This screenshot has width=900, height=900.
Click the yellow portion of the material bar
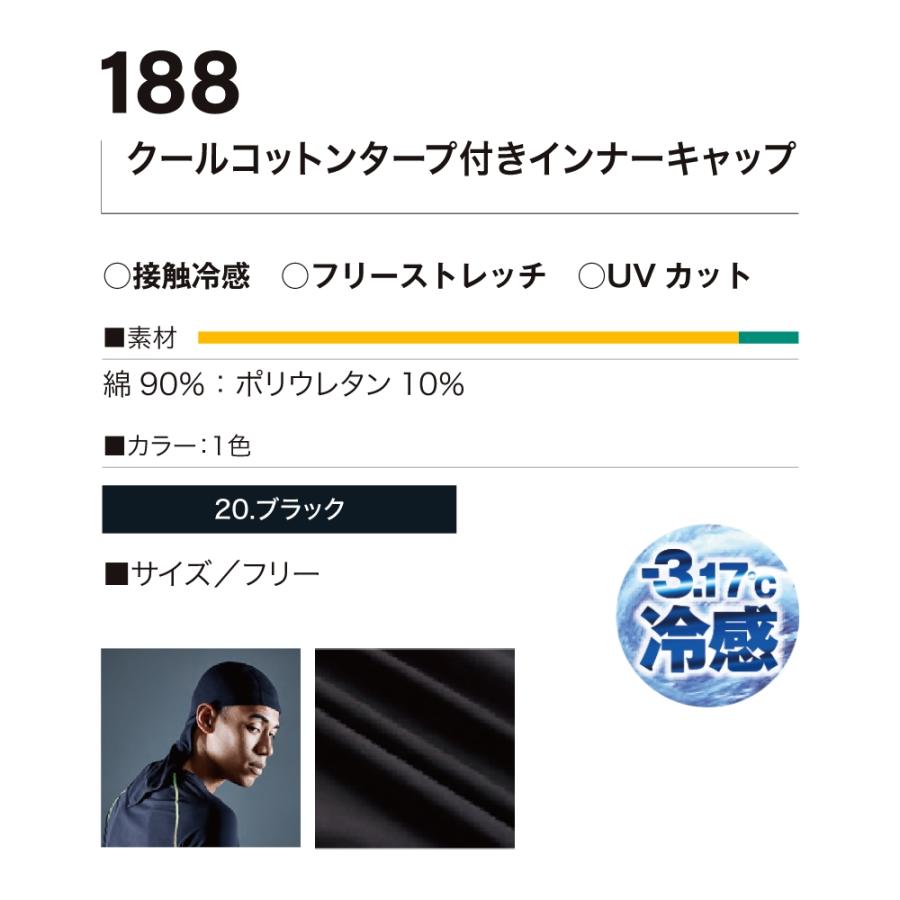pyautogui.click(x=468, y=337)
